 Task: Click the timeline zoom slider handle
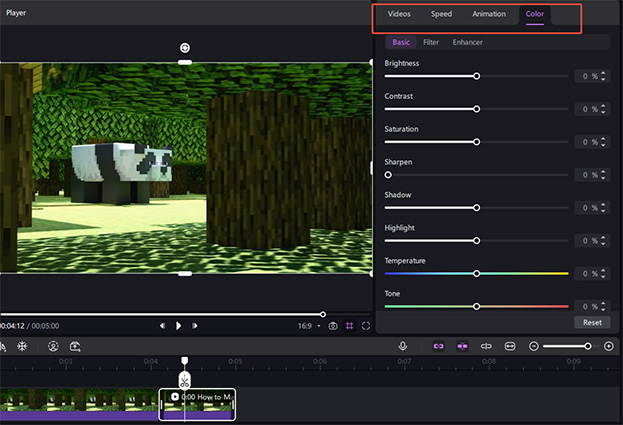click(588, 346)
